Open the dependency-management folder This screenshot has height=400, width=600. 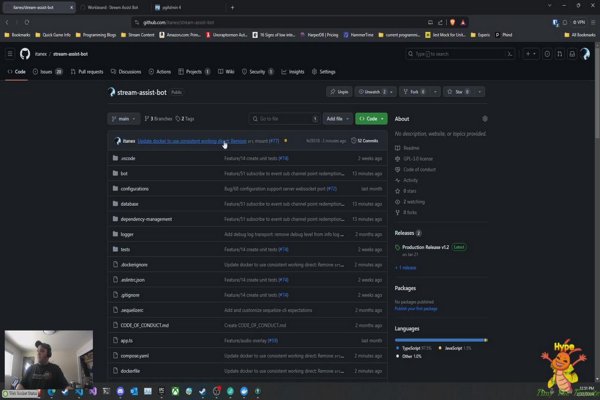pyautogui.click(x=146, y=219)
